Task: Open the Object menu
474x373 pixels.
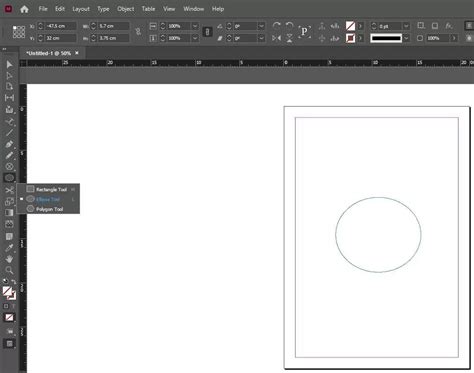Action: click(126, 9)
